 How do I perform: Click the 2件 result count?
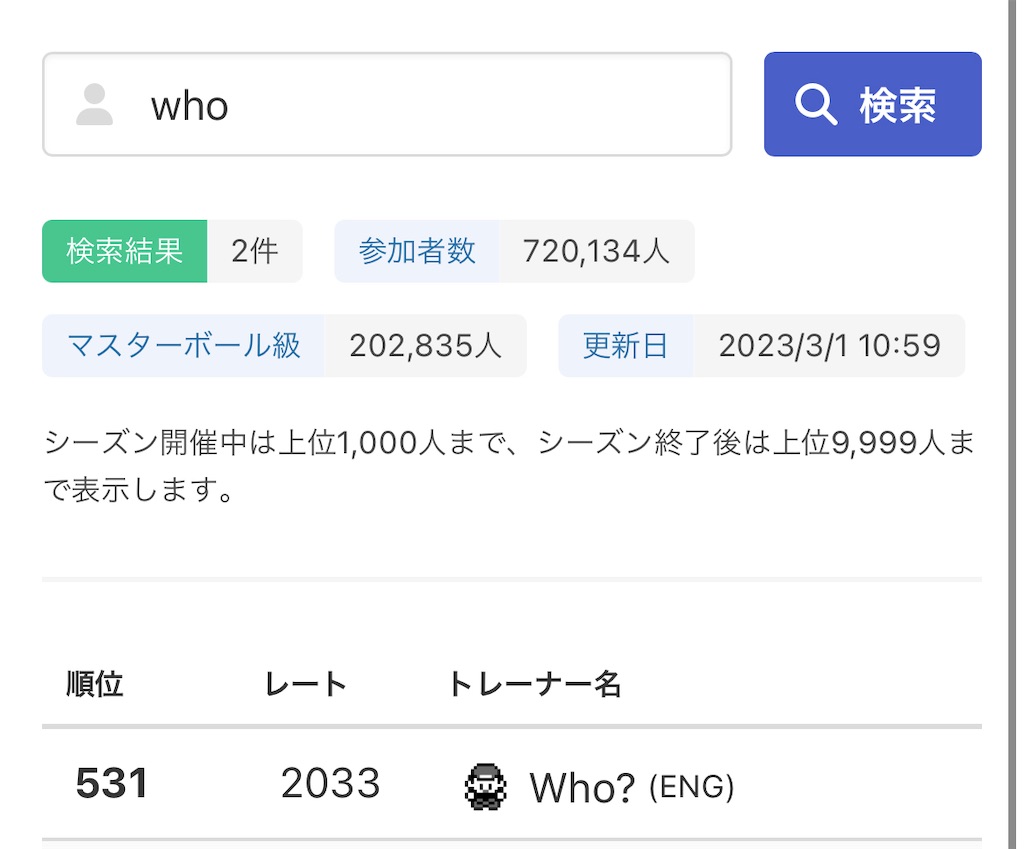(x=255, y=251)
